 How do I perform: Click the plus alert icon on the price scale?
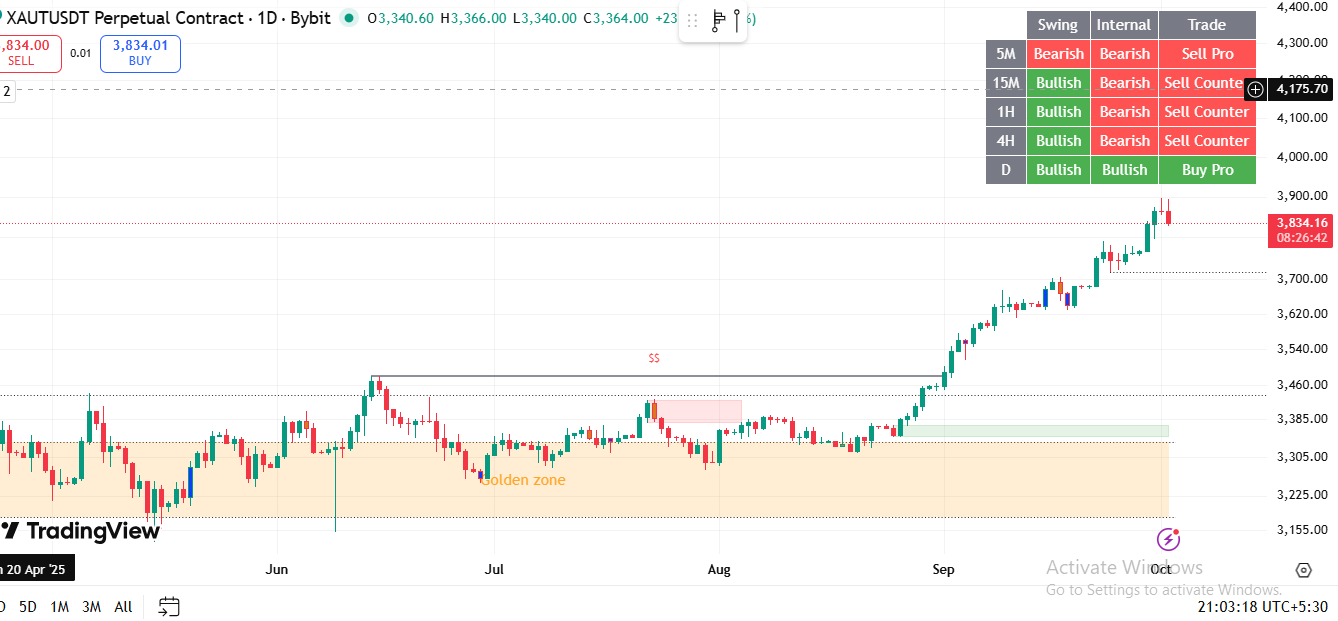1255,89
